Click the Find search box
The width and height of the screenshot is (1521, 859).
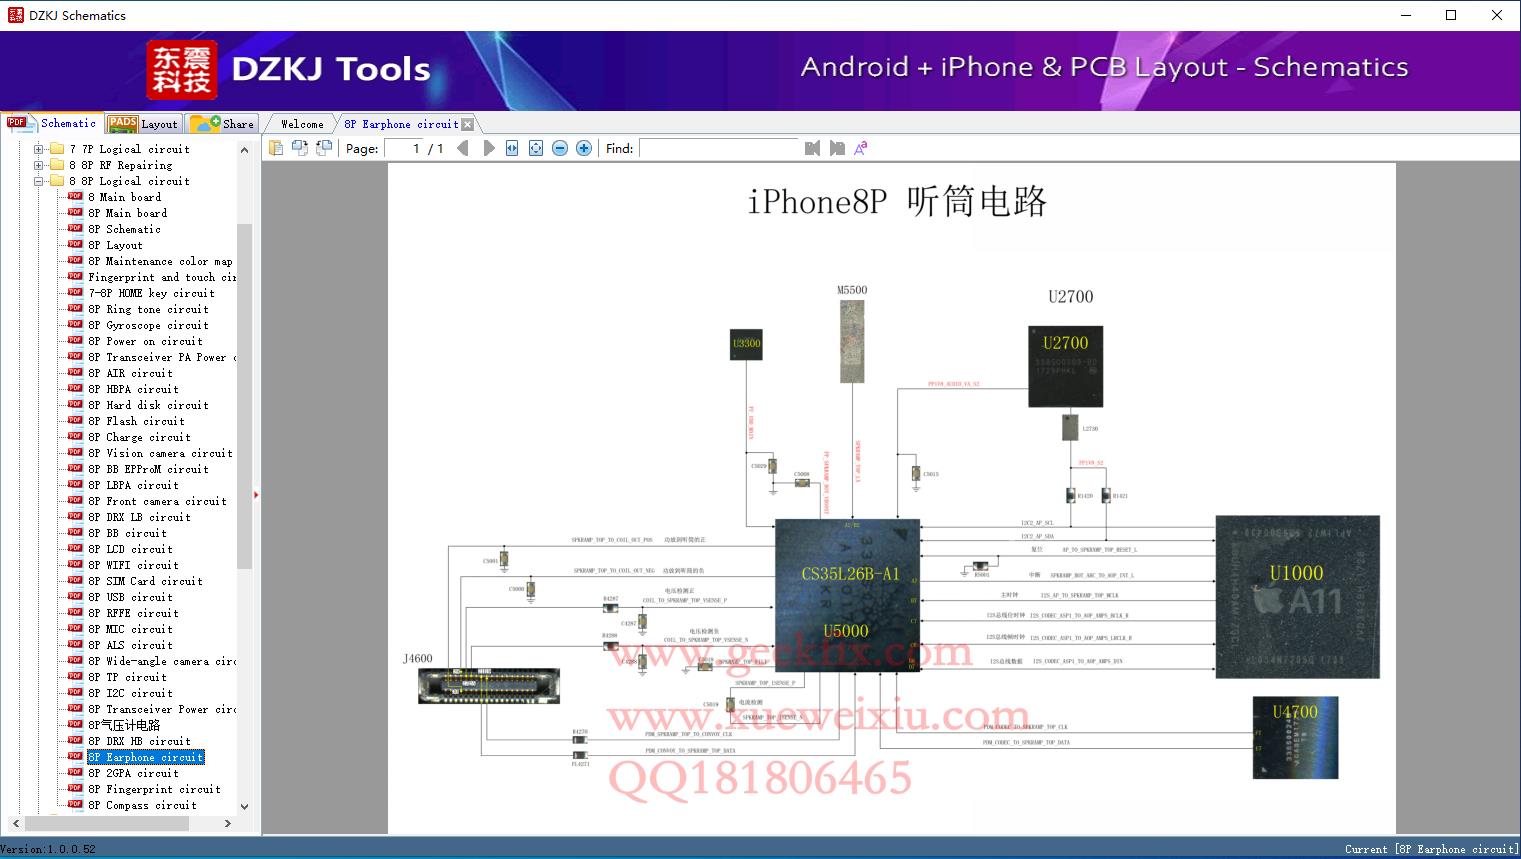tap(718, 148)
